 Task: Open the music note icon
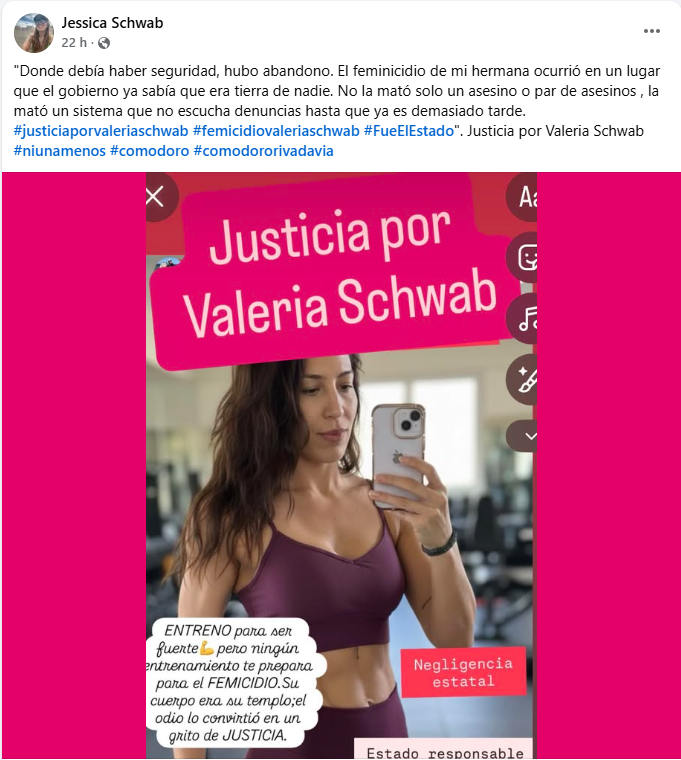(523, 318)
